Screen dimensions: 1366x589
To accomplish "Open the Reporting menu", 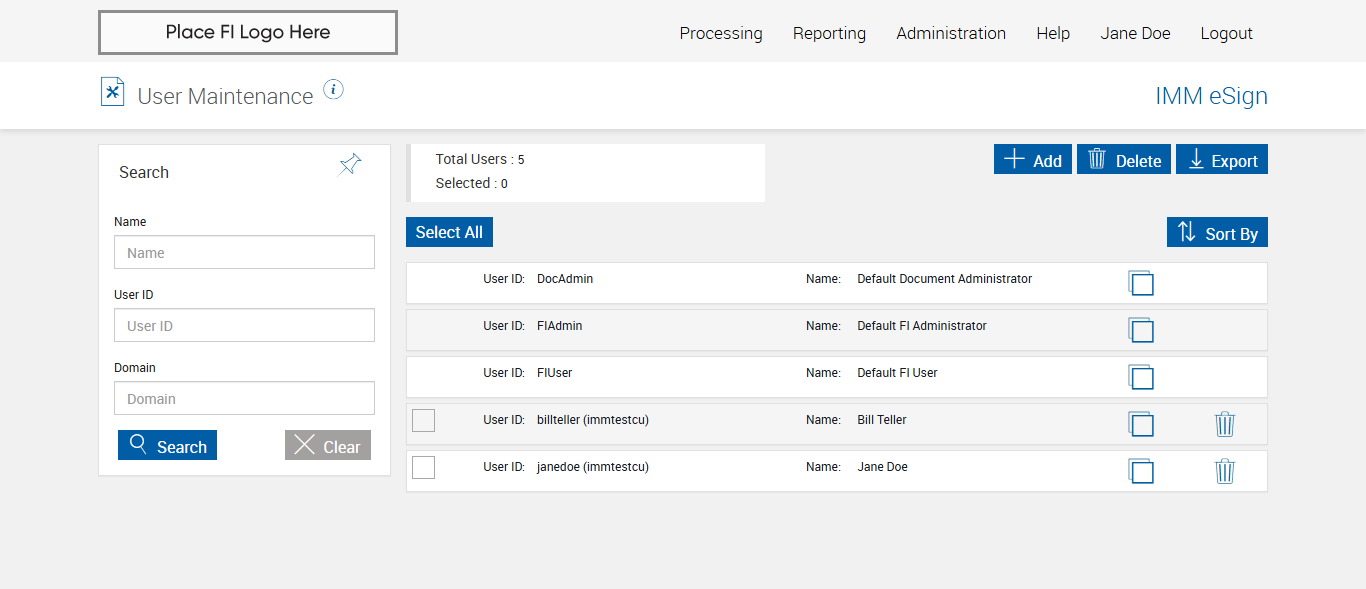I will point(829,33).
